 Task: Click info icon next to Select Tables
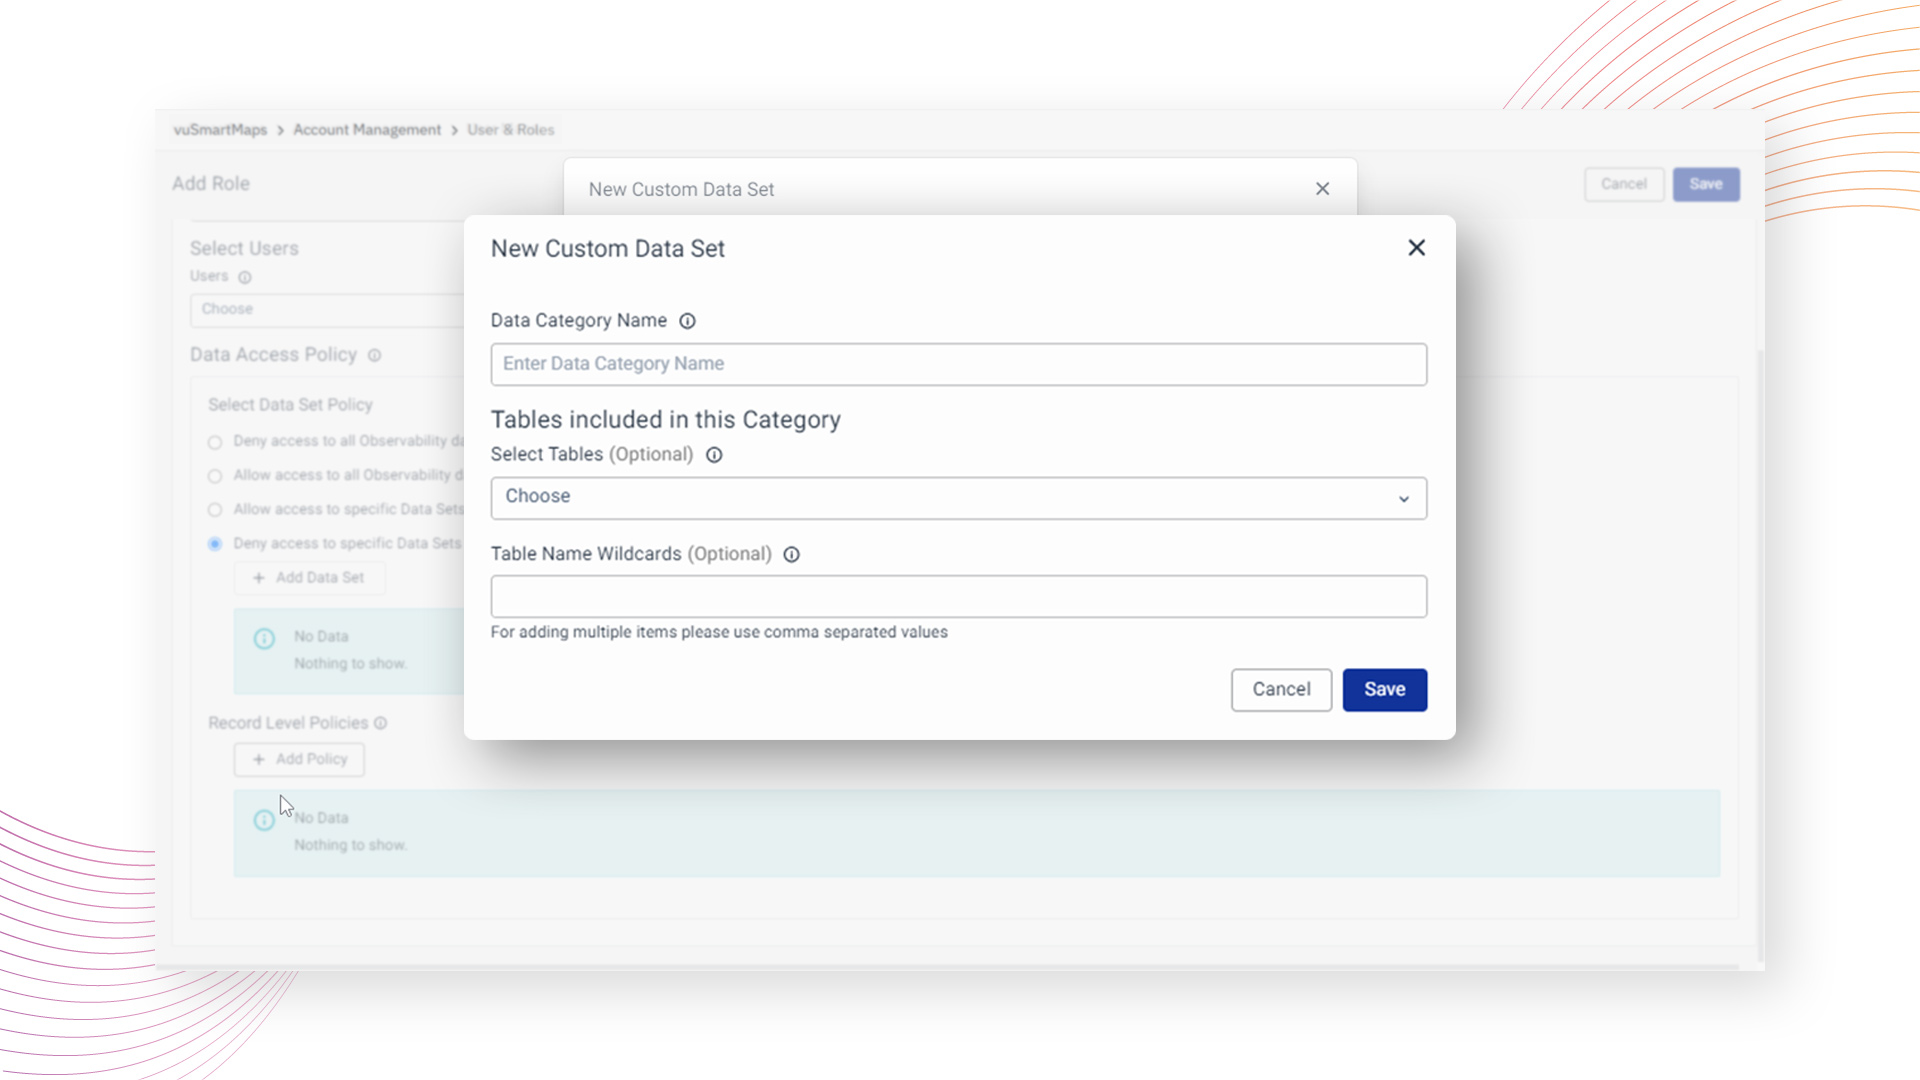(x=714, y=455)
